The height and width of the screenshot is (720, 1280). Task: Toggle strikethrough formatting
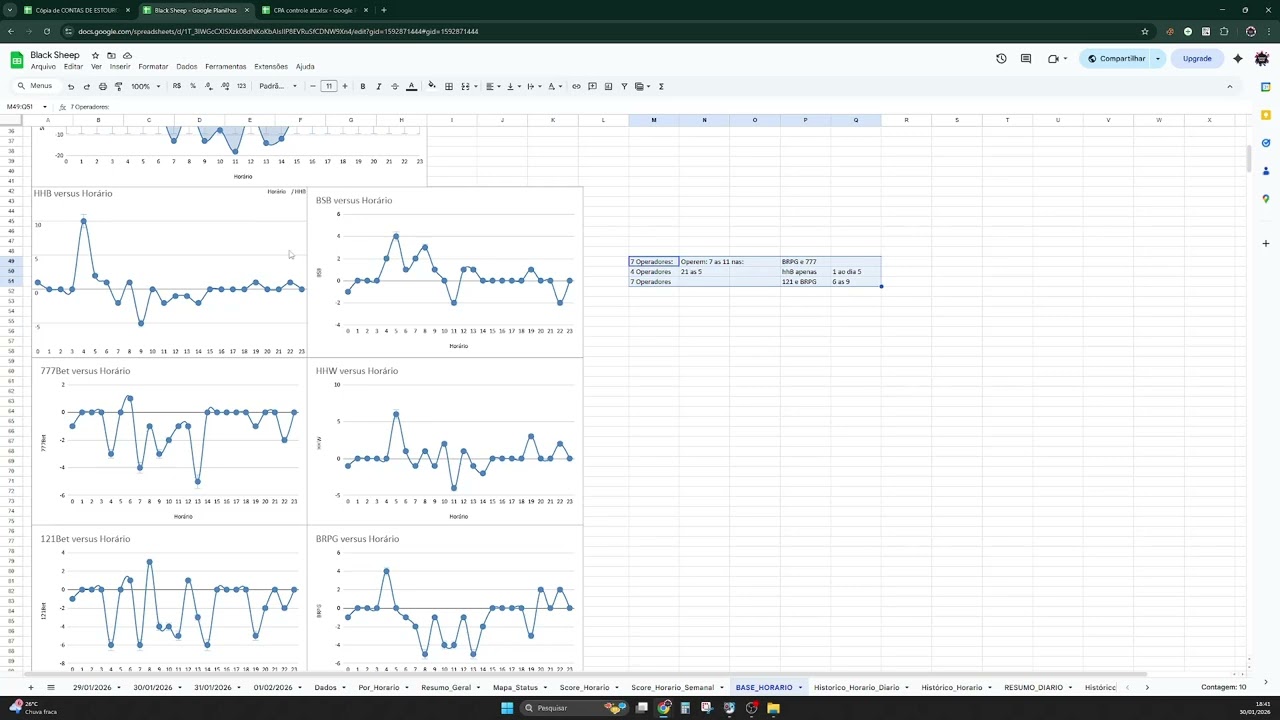tap(394, 86)
